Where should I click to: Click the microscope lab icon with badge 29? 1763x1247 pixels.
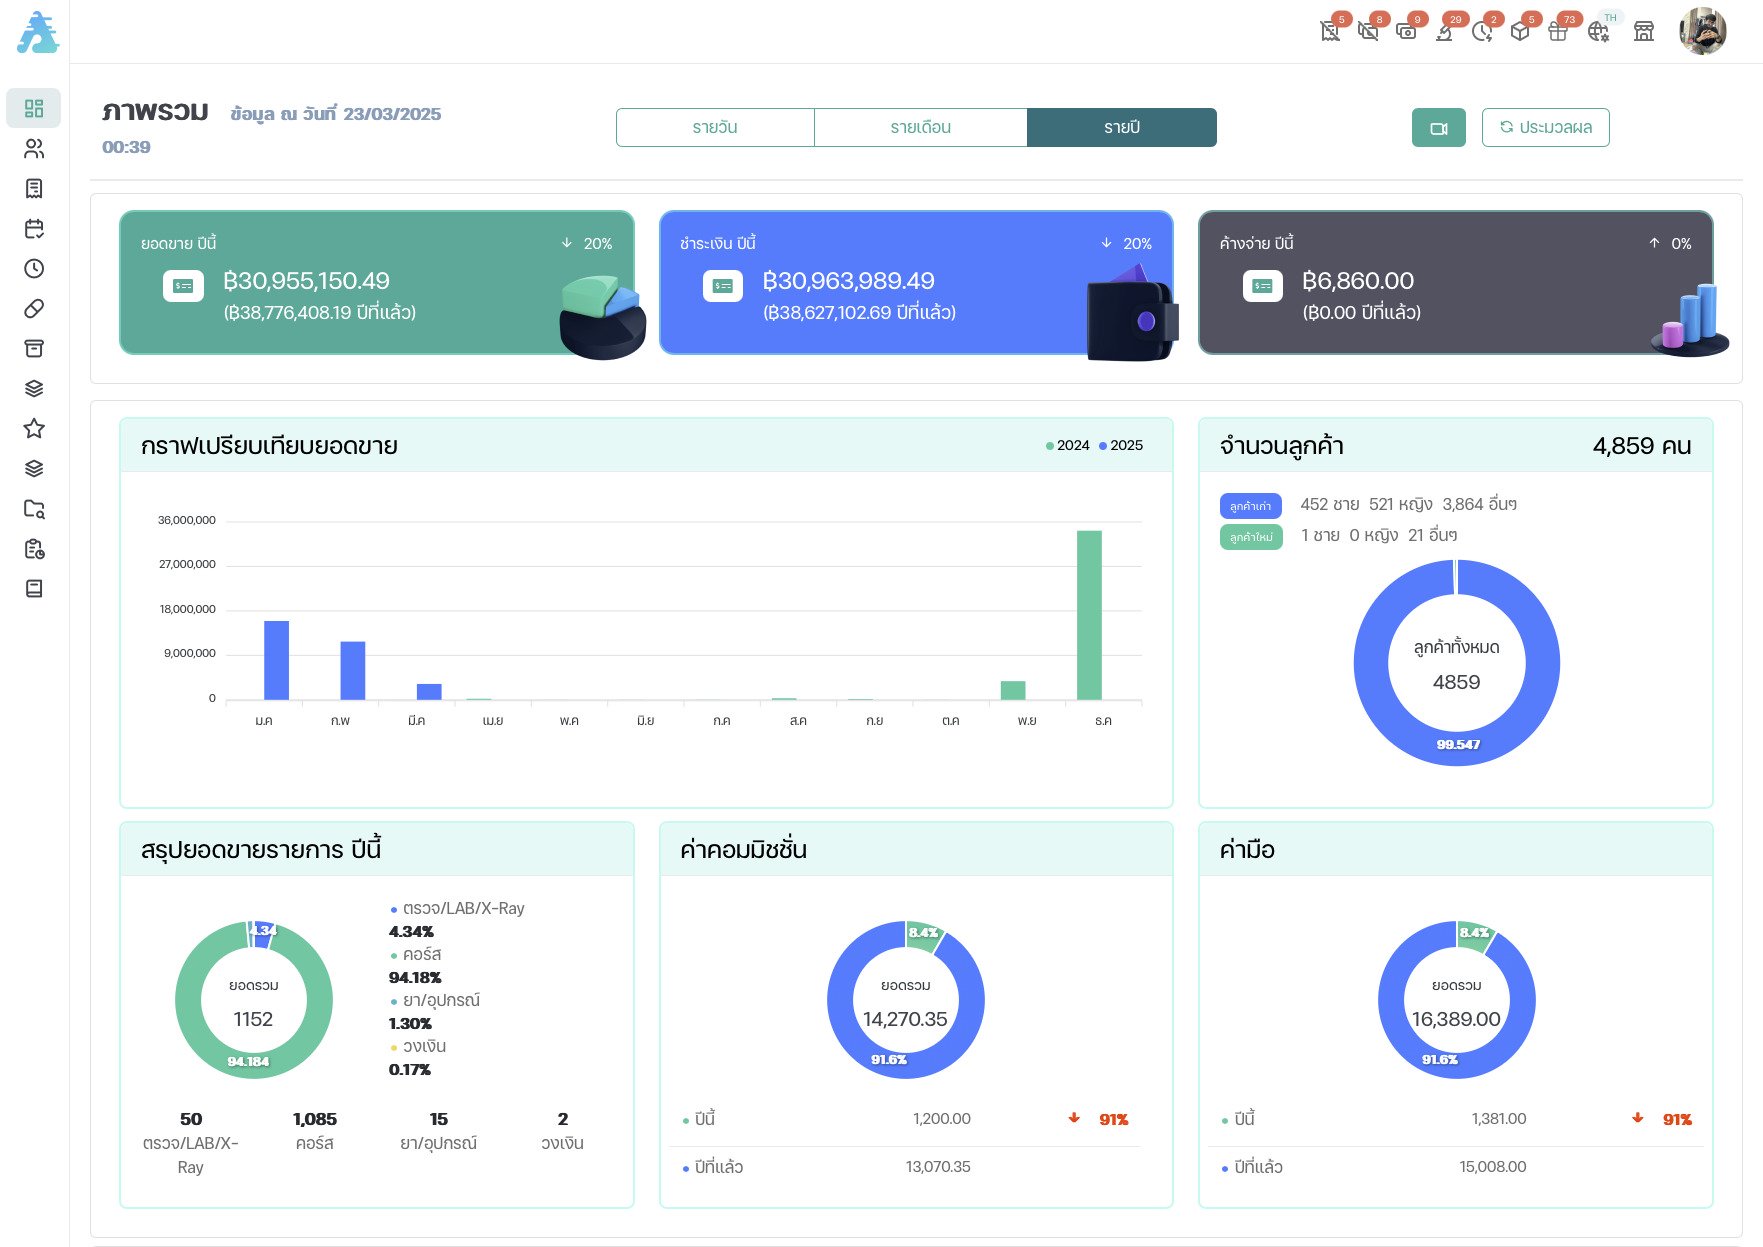[1444, 32]
